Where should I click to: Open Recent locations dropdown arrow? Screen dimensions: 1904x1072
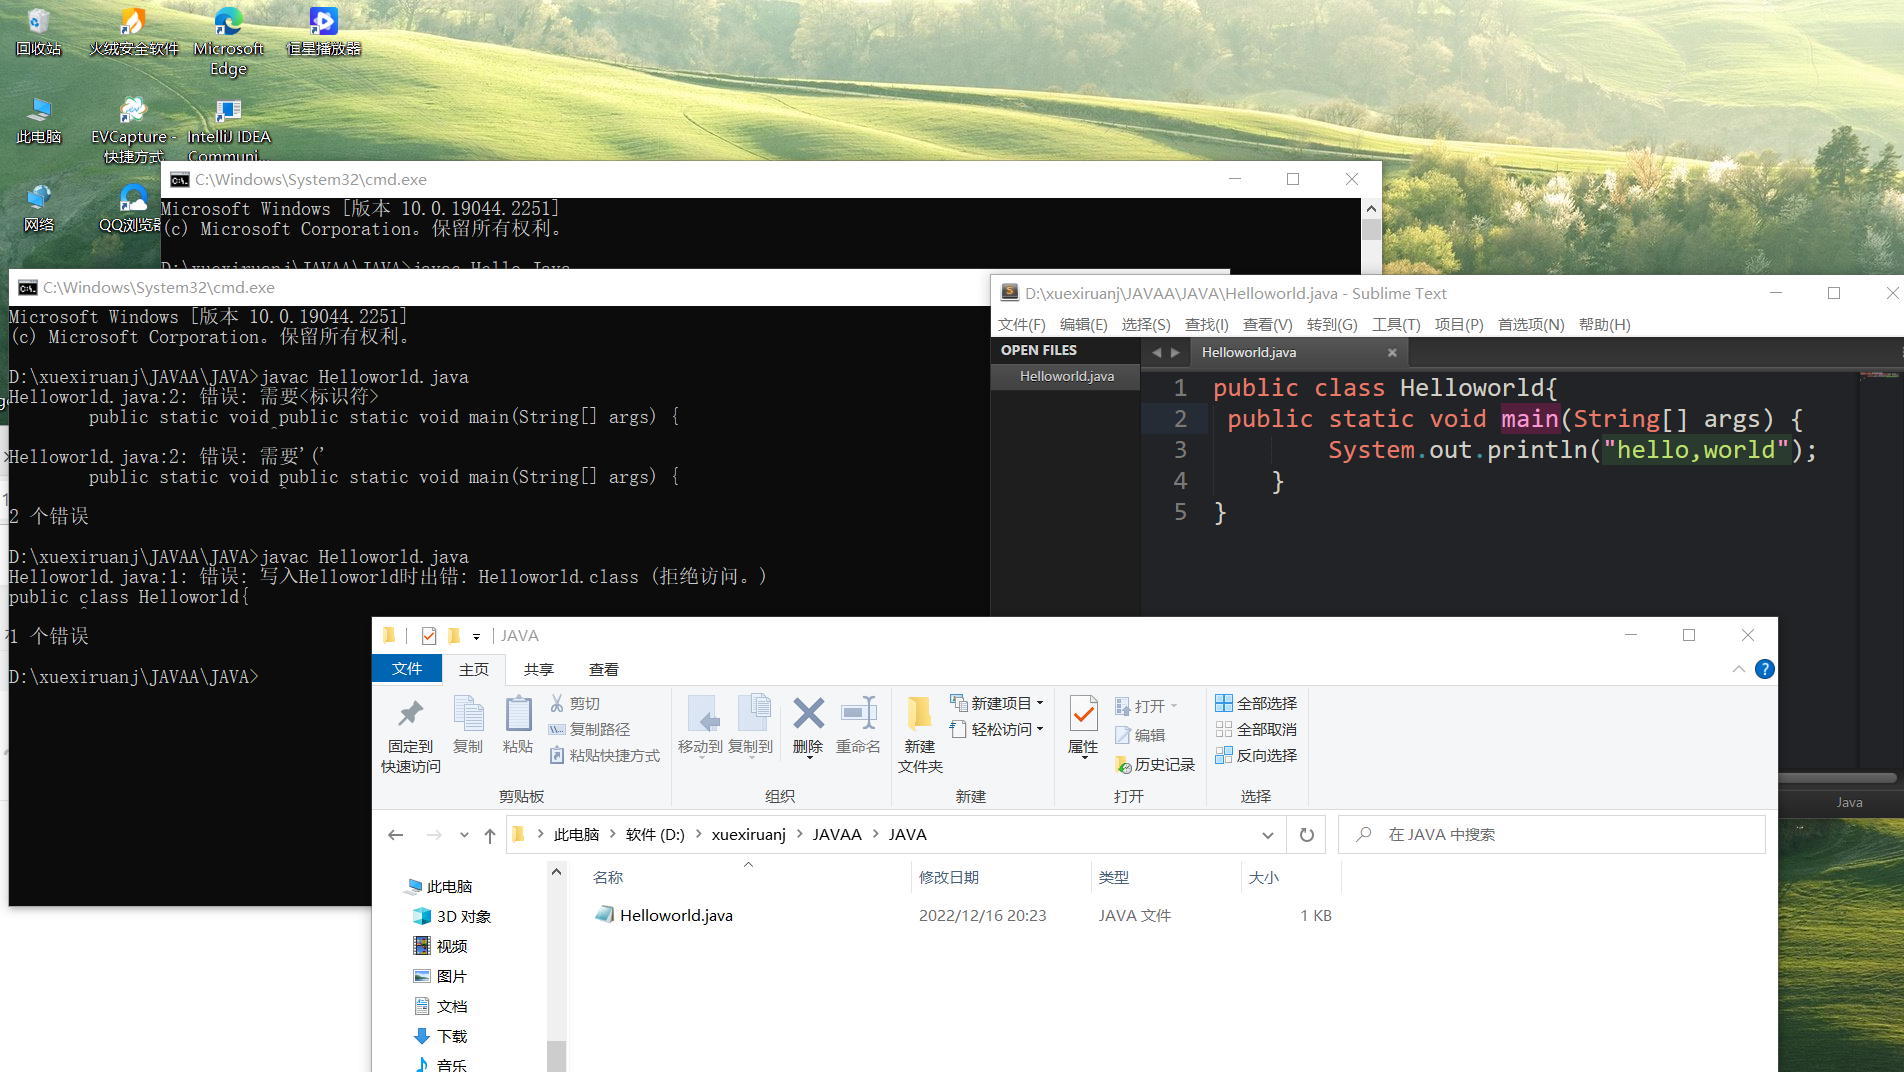click(464, 835)
